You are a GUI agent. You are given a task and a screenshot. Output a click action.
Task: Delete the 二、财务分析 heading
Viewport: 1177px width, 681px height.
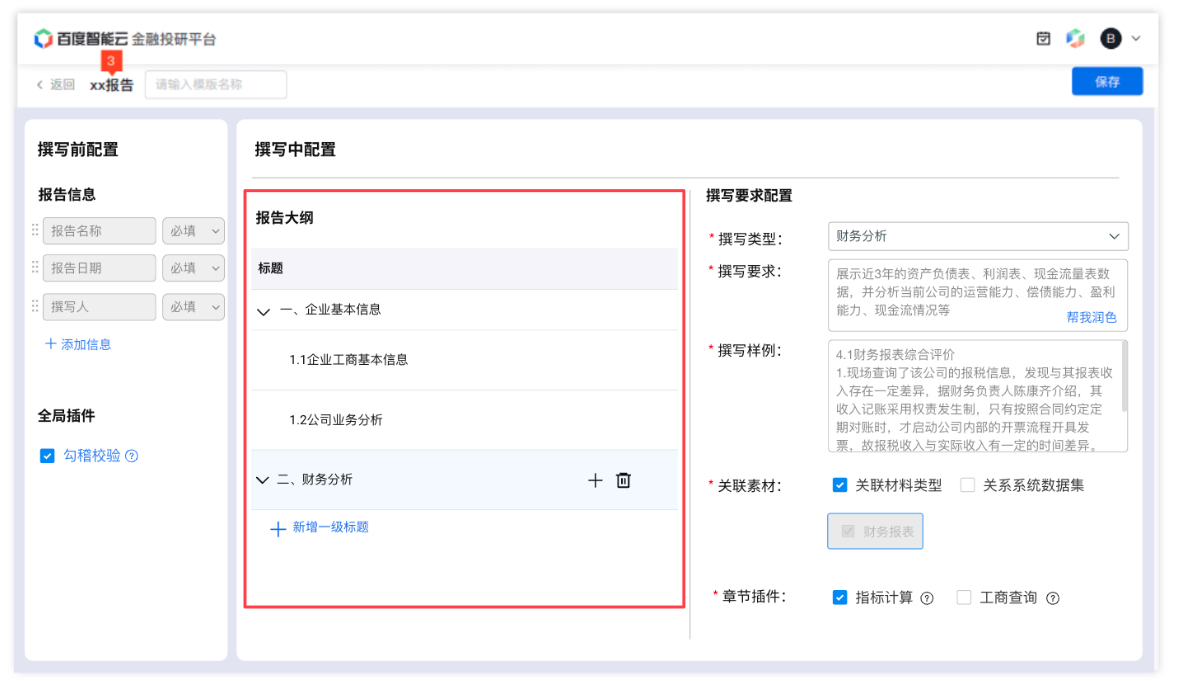623,481
